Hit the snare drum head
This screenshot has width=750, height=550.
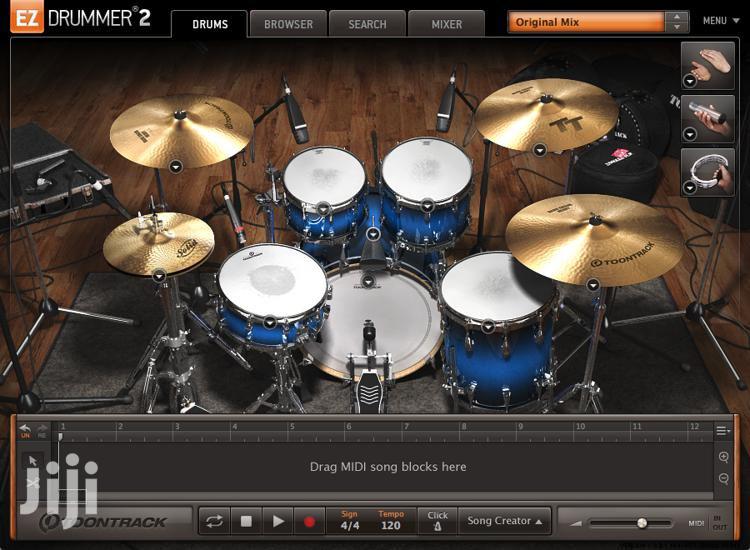pos(273,280)
